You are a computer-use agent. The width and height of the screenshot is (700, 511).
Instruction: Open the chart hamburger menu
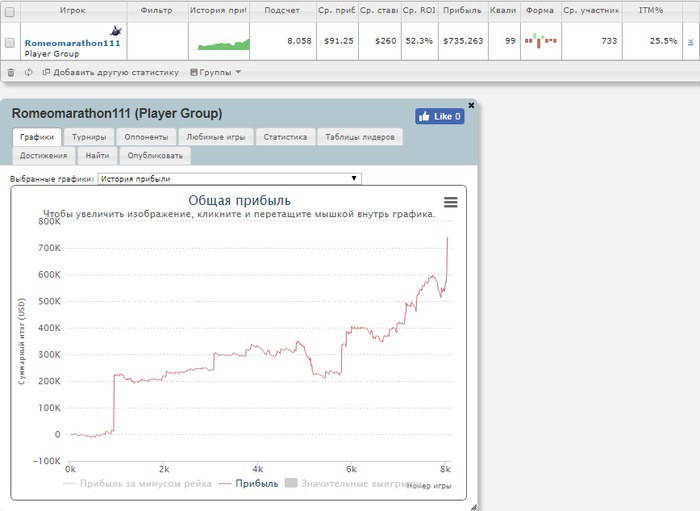tap(451, 201)
